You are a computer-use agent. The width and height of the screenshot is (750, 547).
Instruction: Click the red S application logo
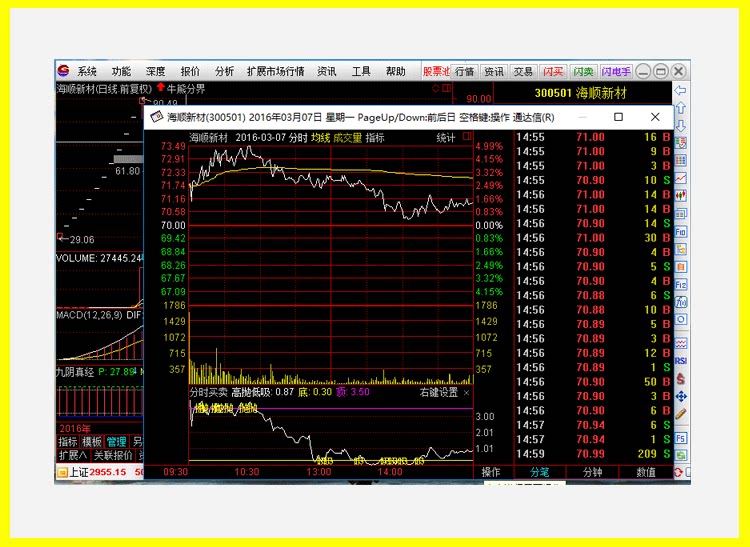64,71
